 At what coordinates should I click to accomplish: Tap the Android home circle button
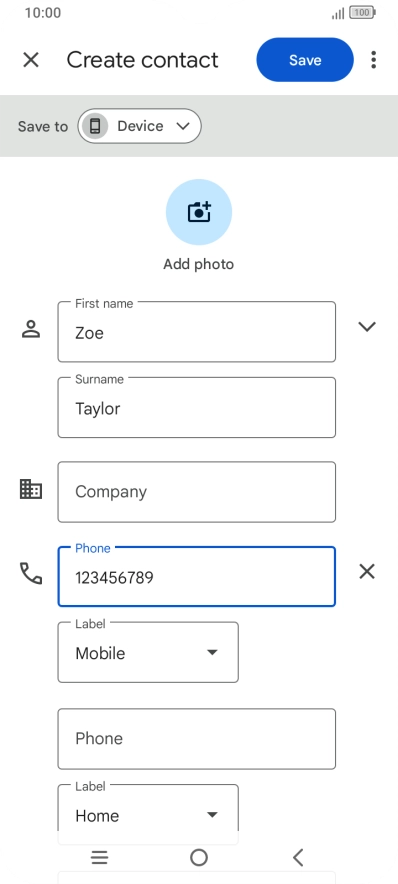[x=199, y=858]
